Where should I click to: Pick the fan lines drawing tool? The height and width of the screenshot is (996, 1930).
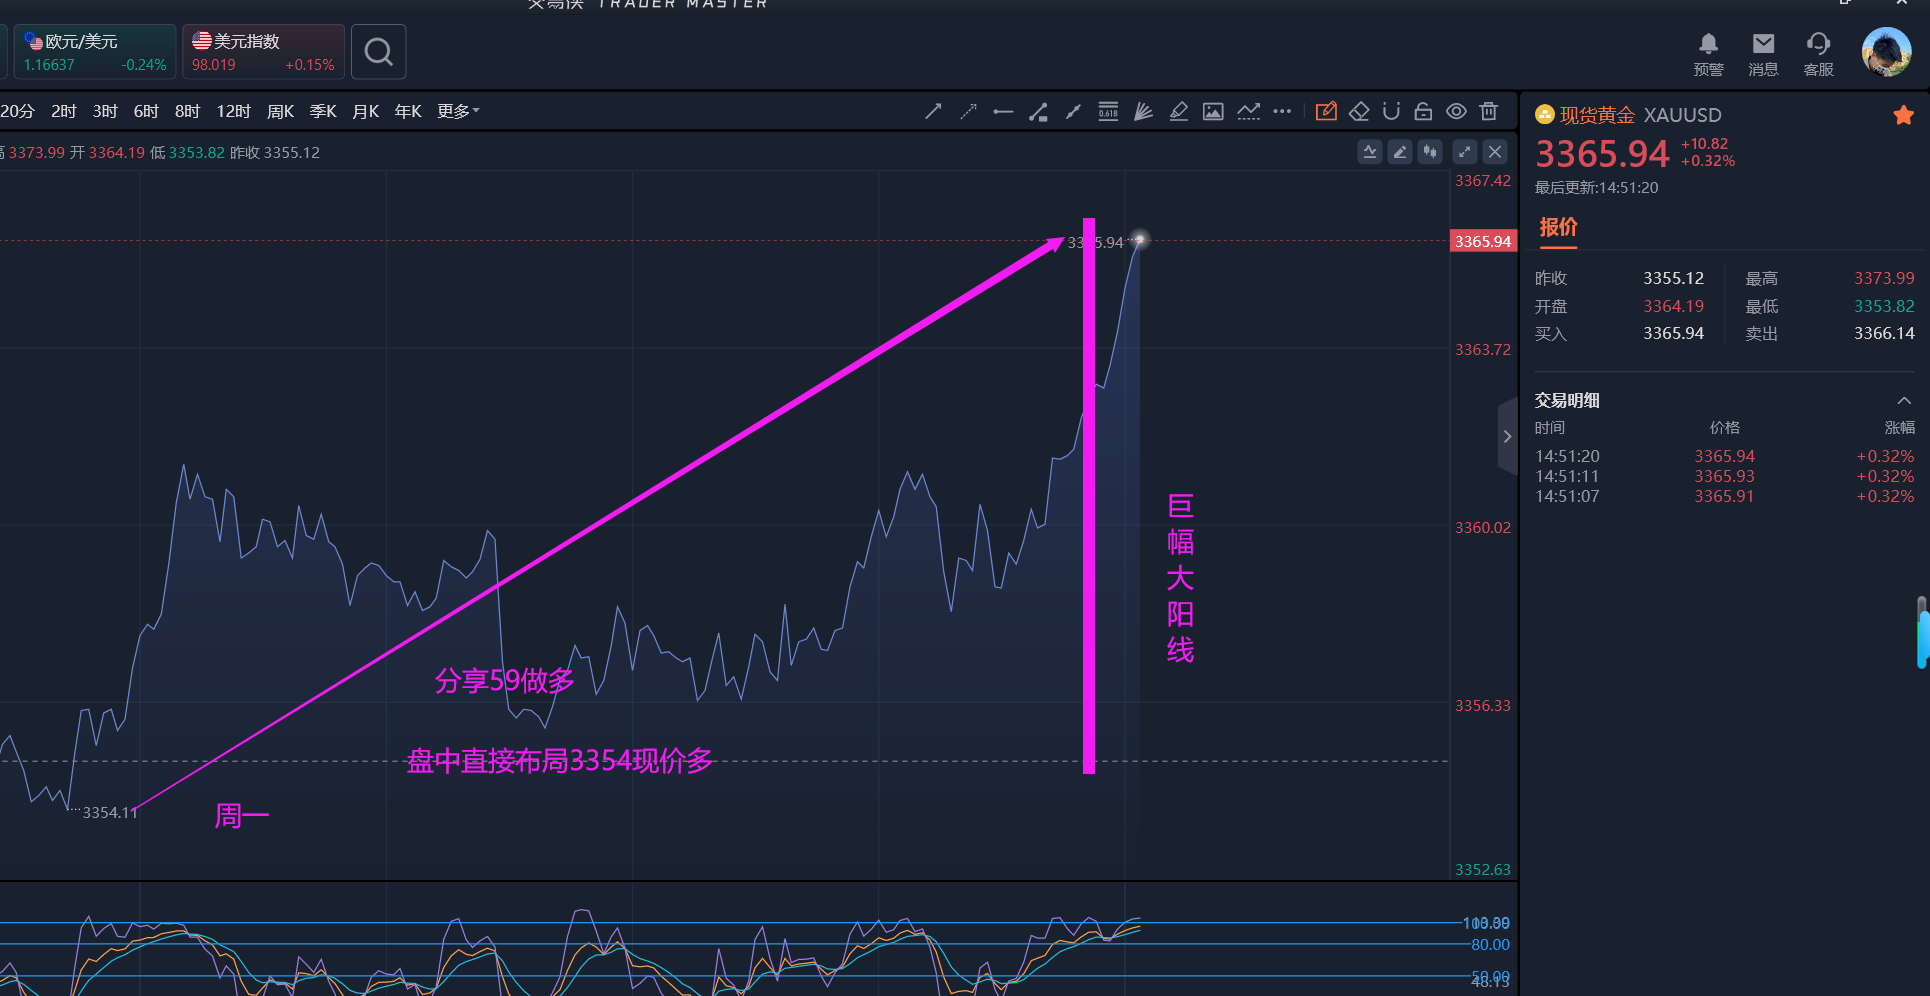pyautogui.click(x=1143, y=111)
